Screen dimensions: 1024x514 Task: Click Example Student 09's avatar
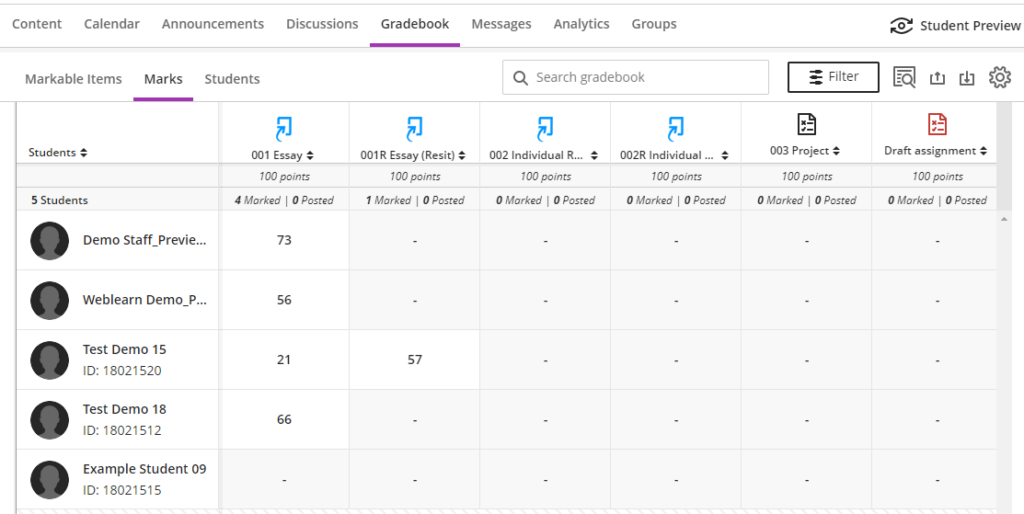[50, 479]
